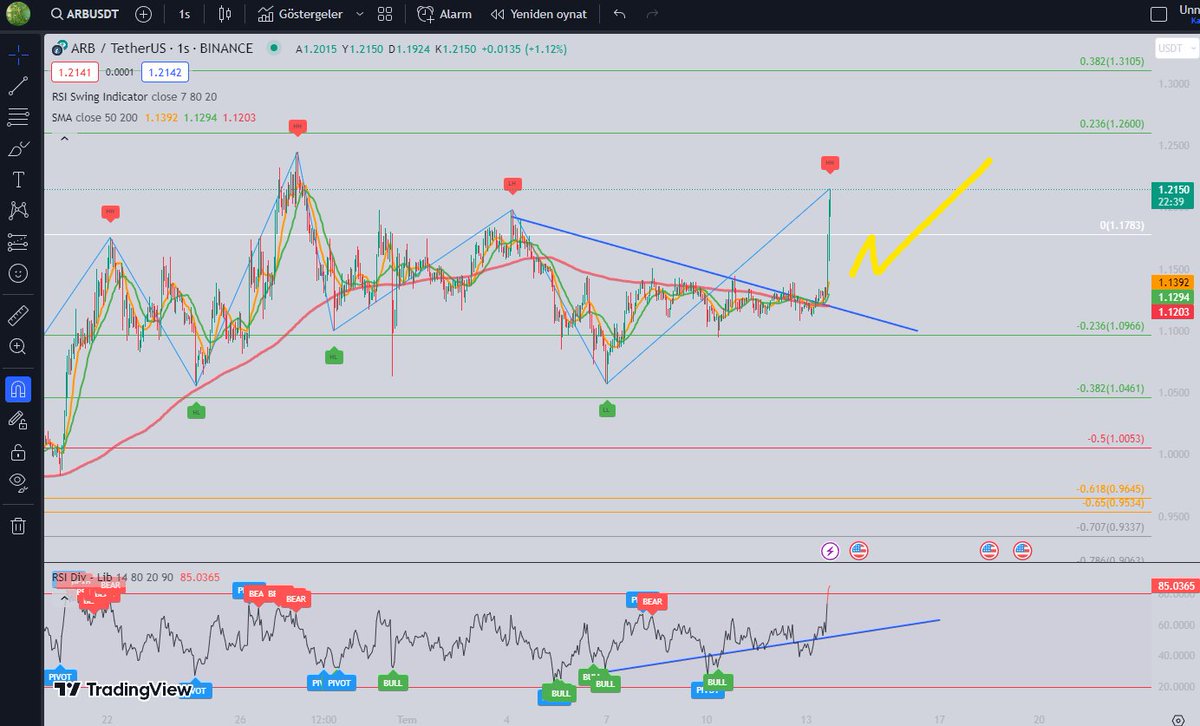Open the Fibonacci and Gann tools group

(x=18, y=117)
